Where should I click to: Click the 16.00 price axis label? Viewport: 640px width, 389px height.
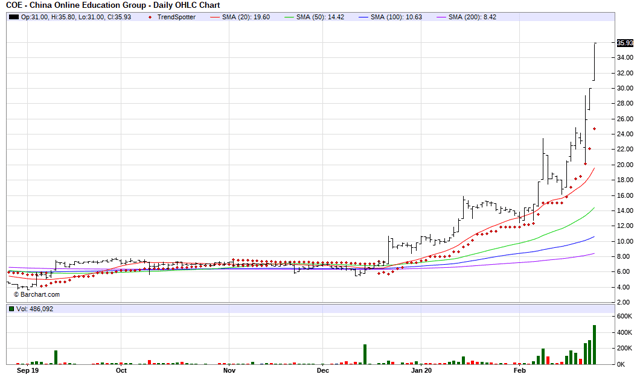(625, 196)
